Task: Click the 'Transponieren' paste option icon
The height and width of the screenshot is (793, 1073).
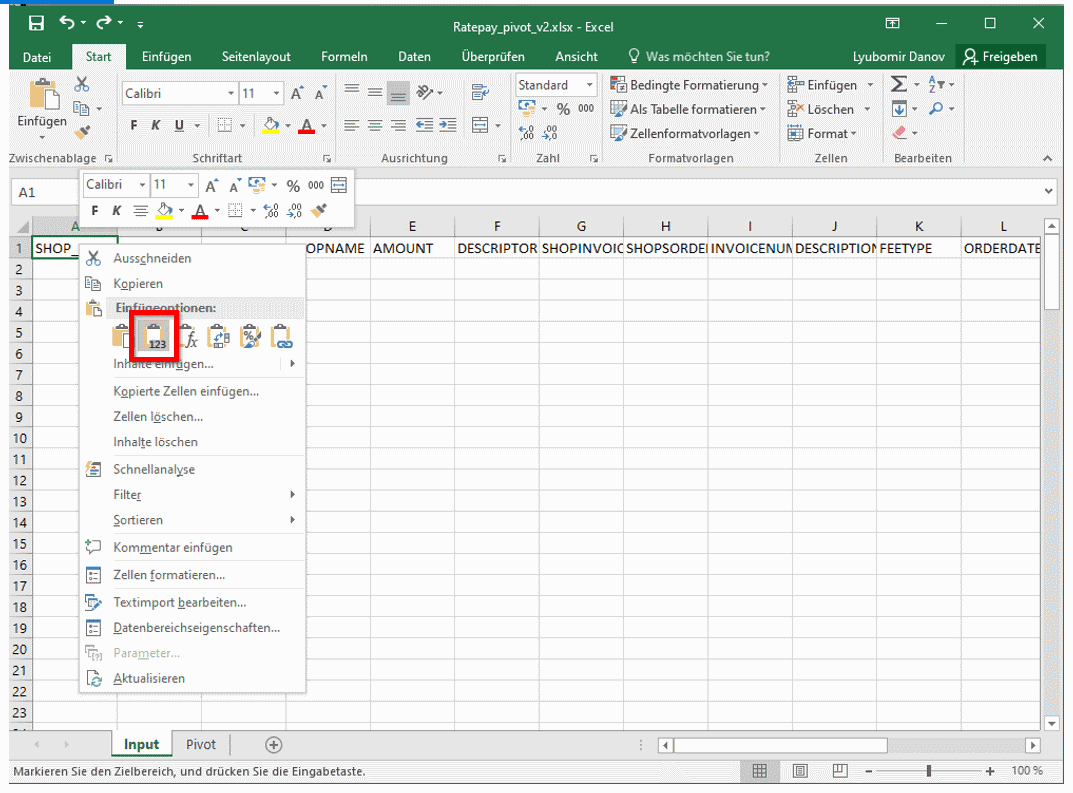Action: click(219, 336)
